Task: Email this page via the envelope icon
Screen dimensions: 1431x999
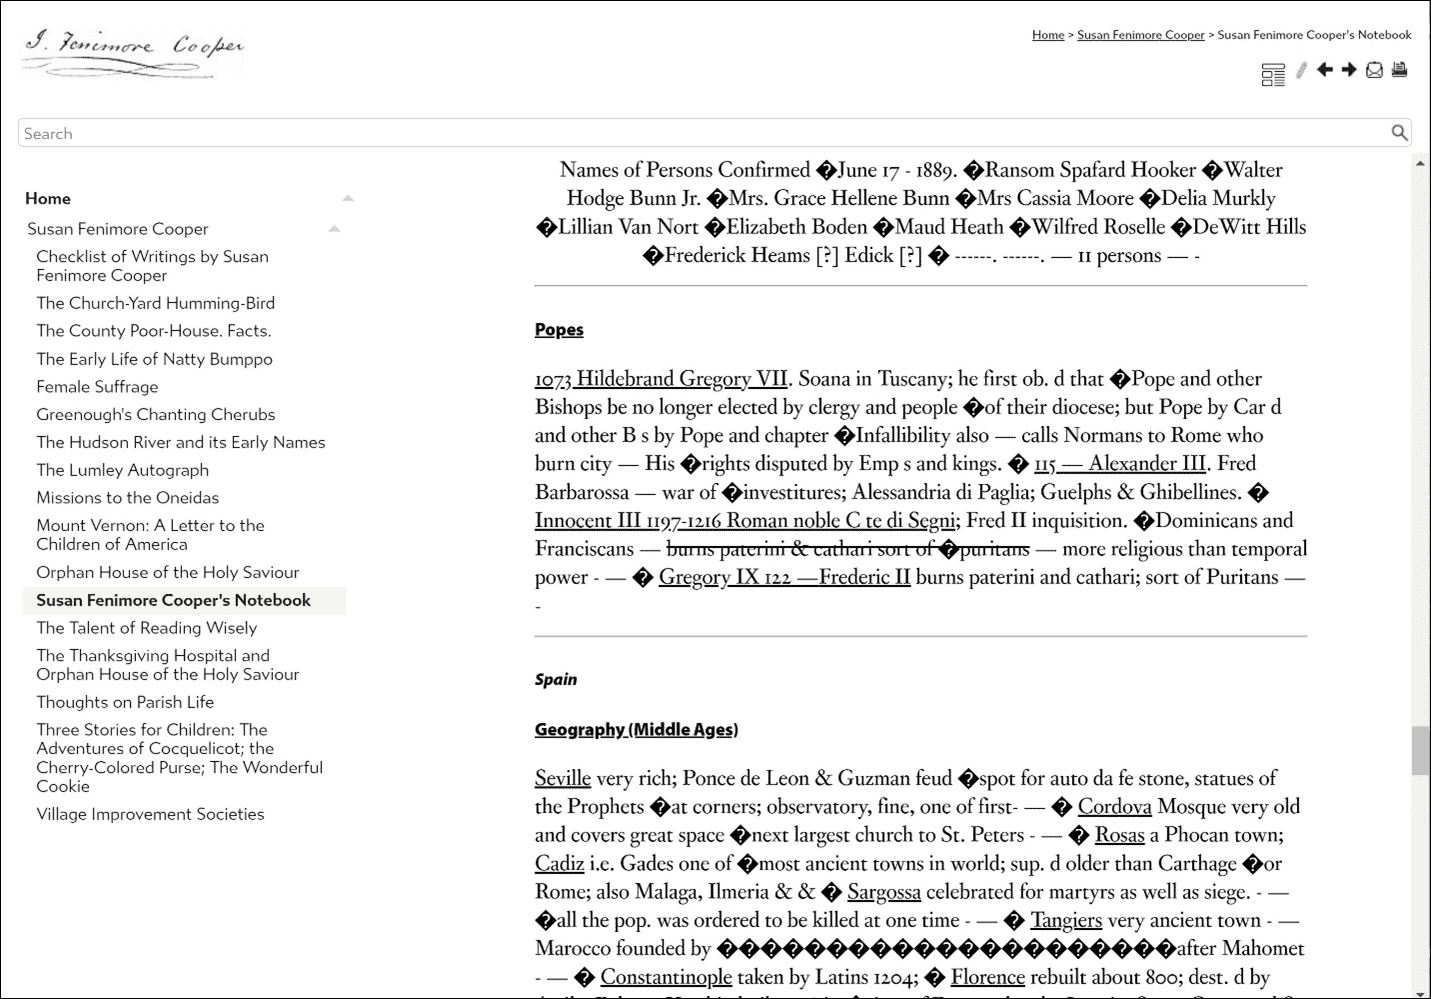Action: point(1375,70)
